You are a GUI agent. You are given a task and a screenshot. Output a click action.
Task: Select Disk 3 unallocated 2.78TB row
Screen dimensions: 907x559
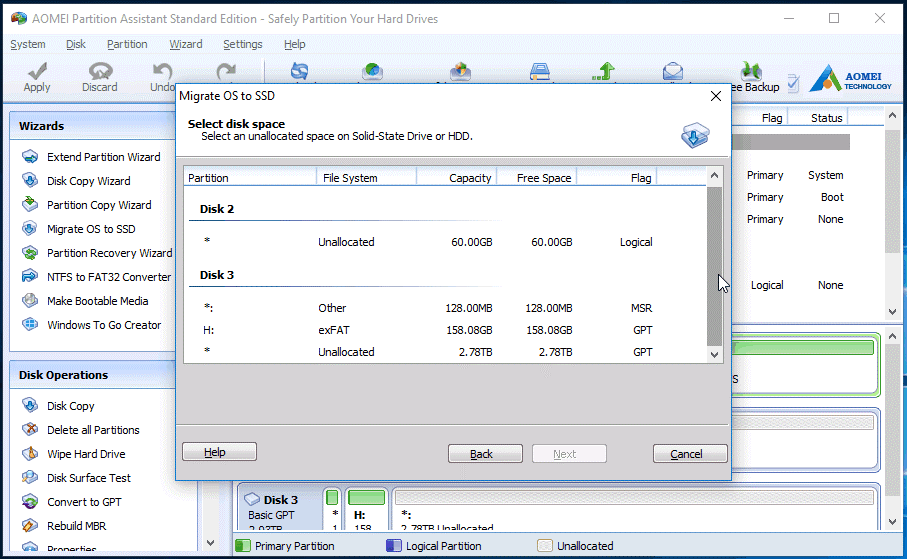point(445,352)
